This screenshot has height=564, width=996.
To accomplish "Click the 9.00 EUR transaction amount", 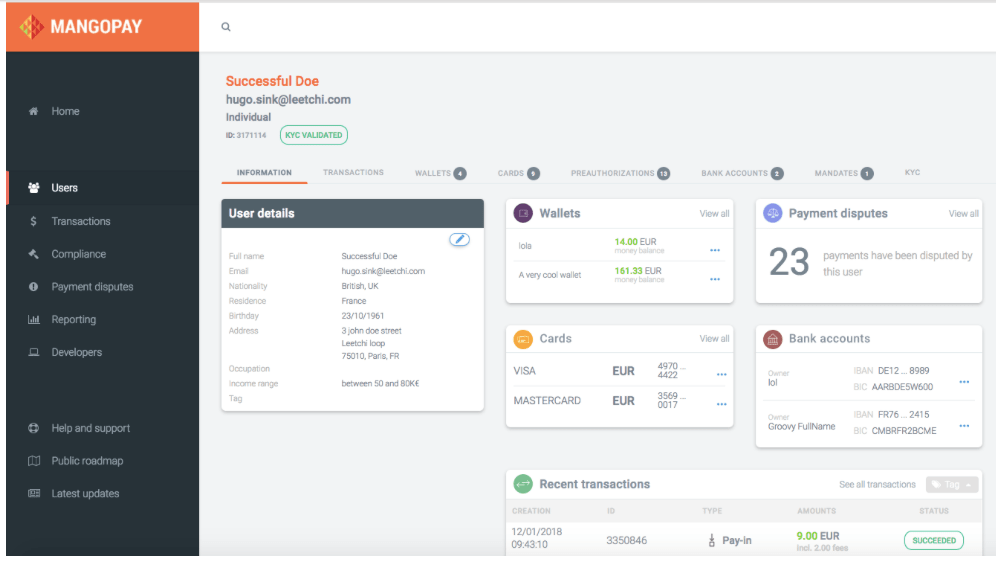I will [x=818, y=536].
